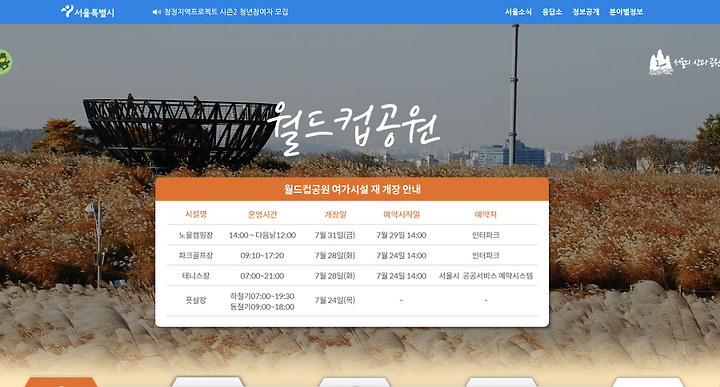Viewport: 720px width, 387px height.
Task: Open the 분야별정보 menu
Action: pyautogui.click(x=626, y=12)
